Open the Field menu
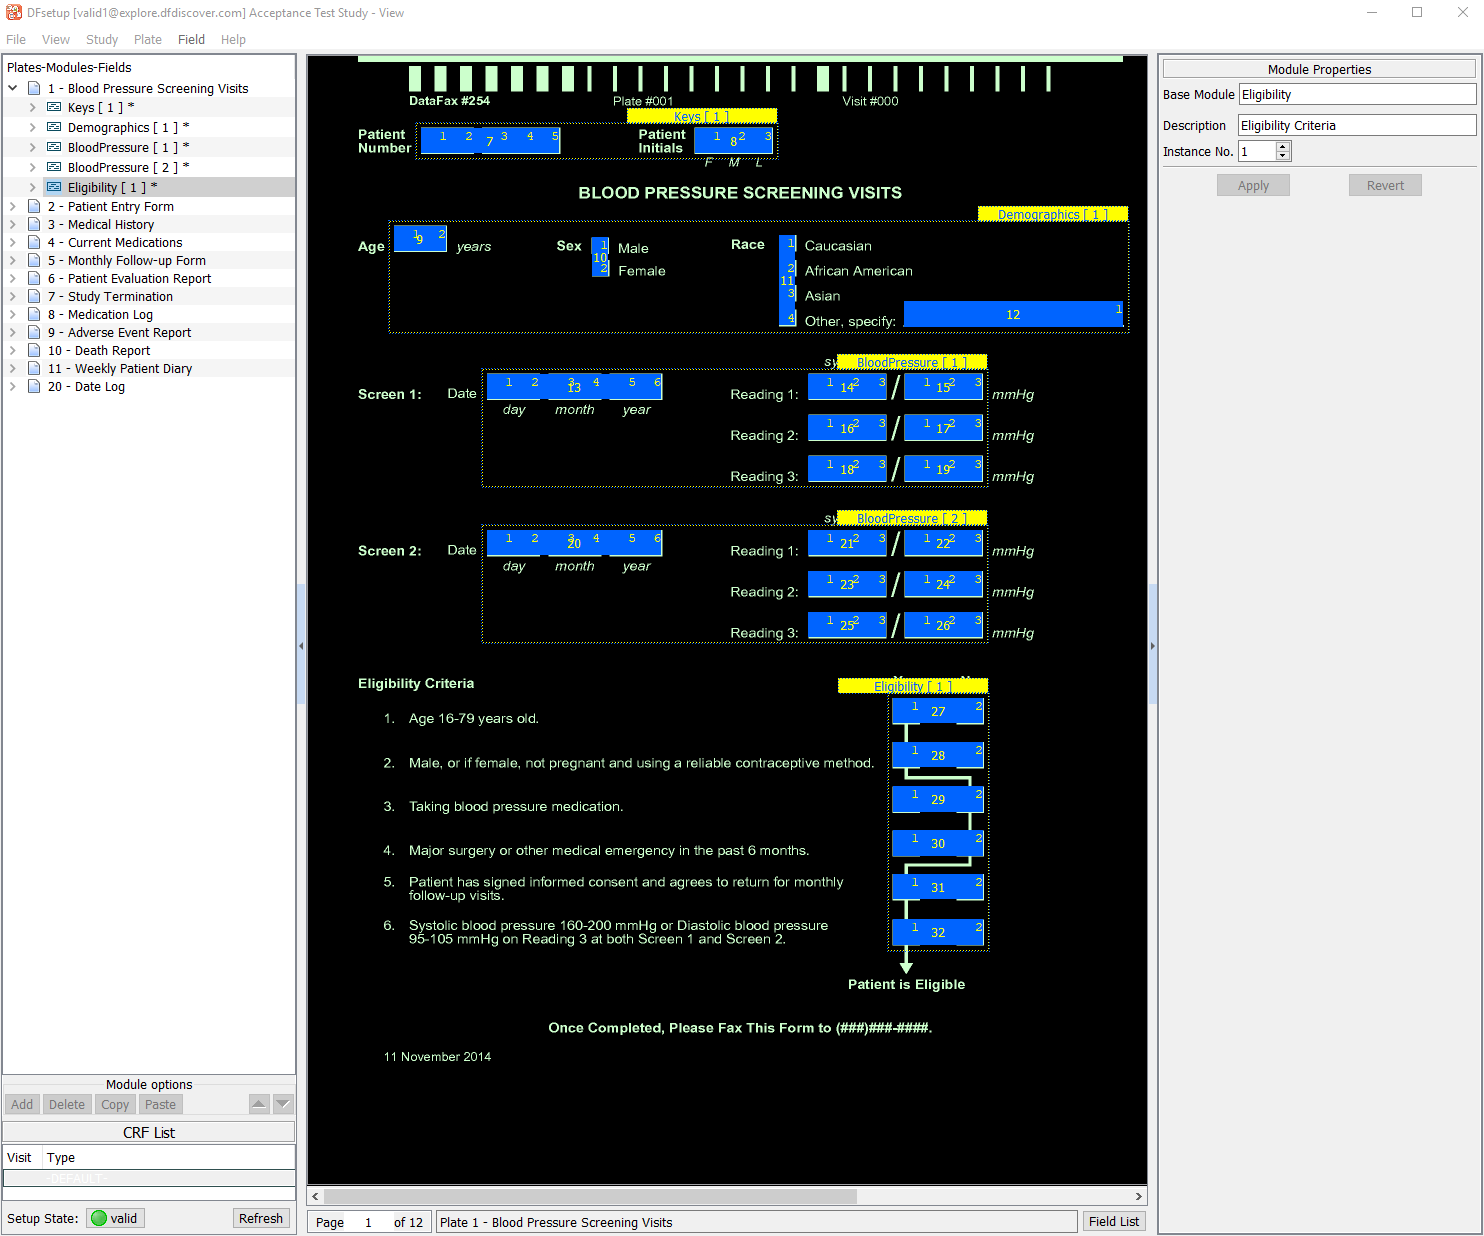The width and height of the screenshot is (1484, 1236). click(x=191, y=40)
